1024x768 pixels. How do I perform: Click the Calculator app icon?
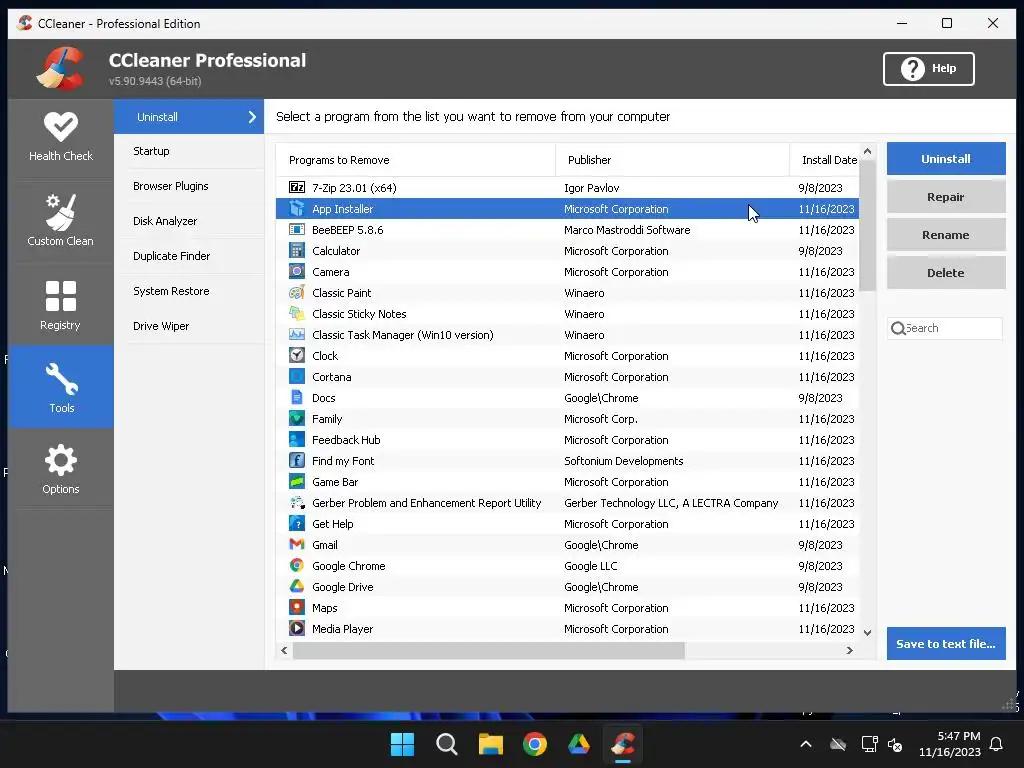296,251
